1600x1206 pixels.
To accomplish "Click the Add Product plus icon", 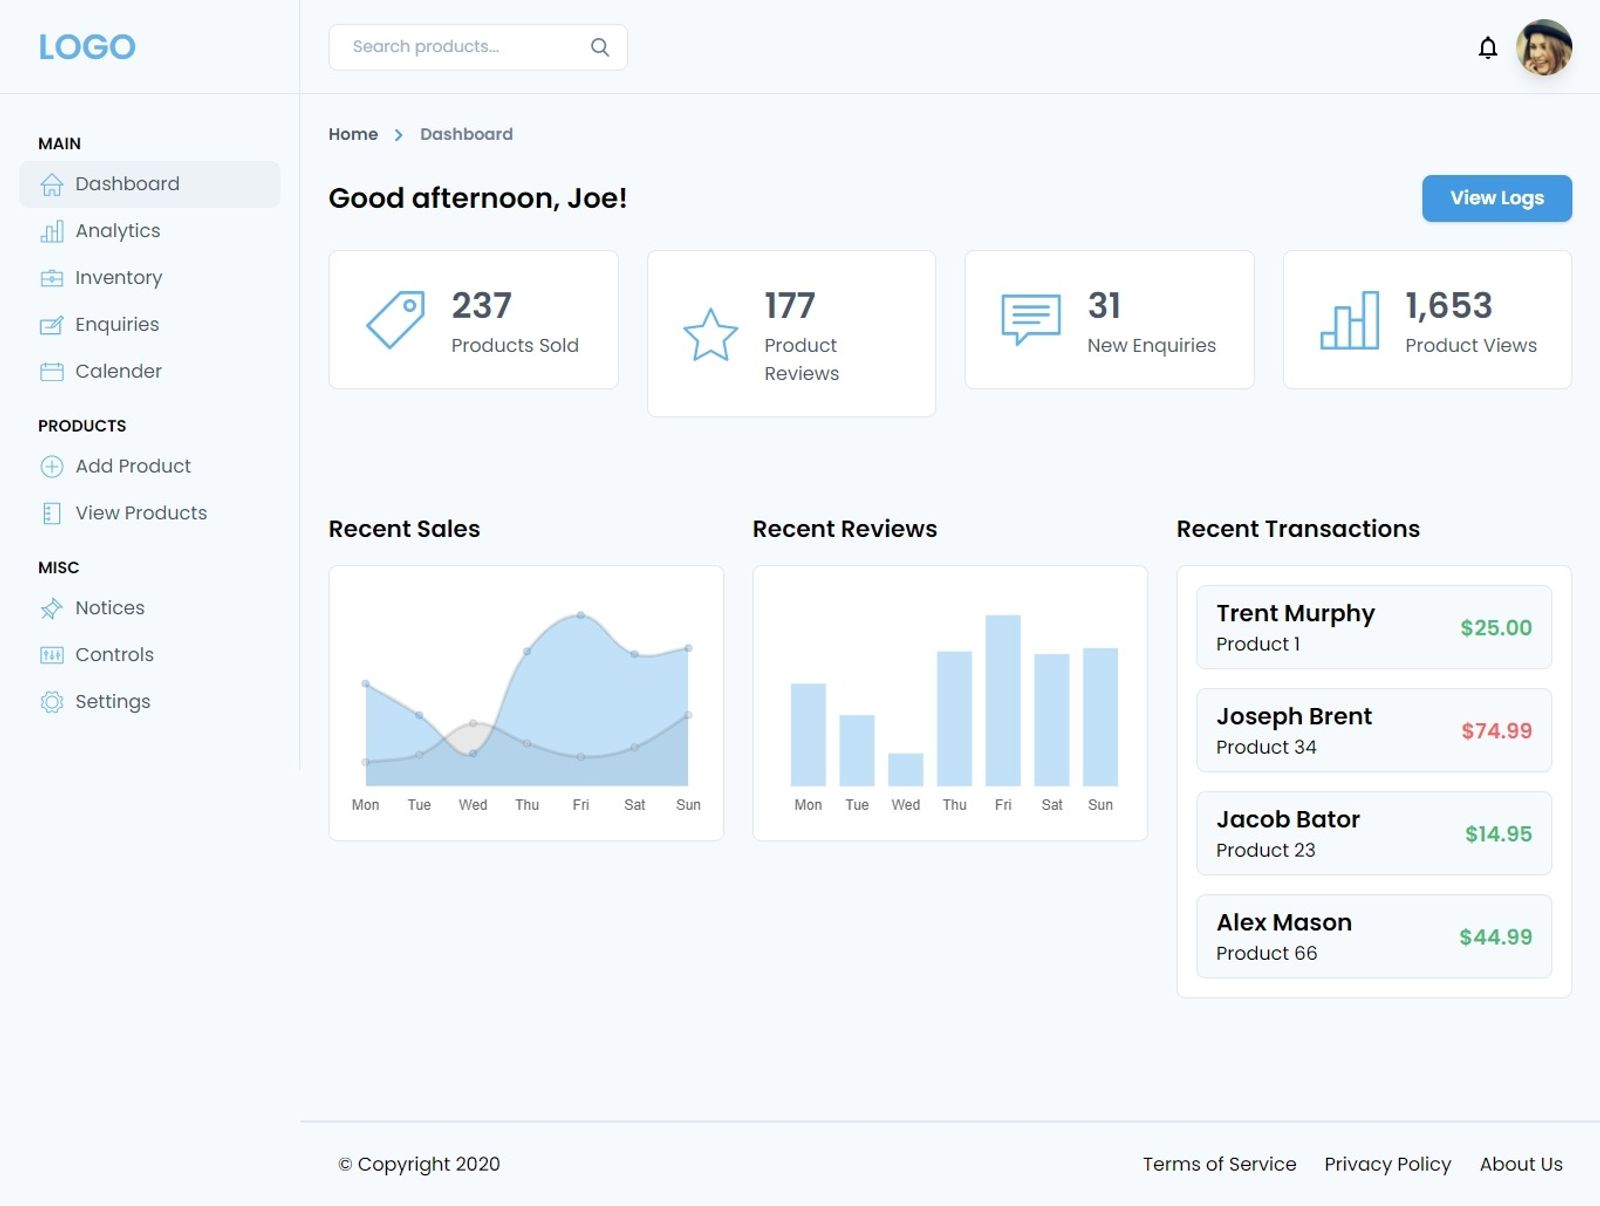I will click(x=52, y=466).
